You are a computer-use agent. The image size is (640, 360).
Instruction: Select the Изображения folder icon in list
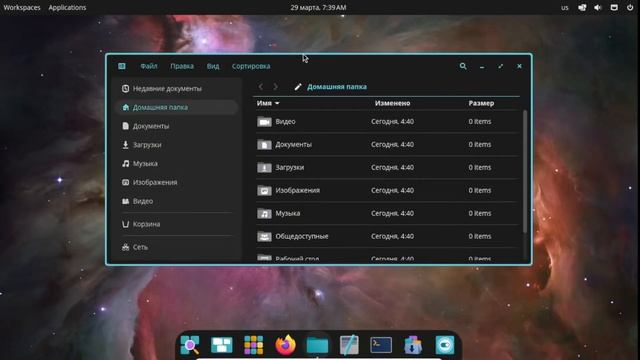[x=264, y=190]
